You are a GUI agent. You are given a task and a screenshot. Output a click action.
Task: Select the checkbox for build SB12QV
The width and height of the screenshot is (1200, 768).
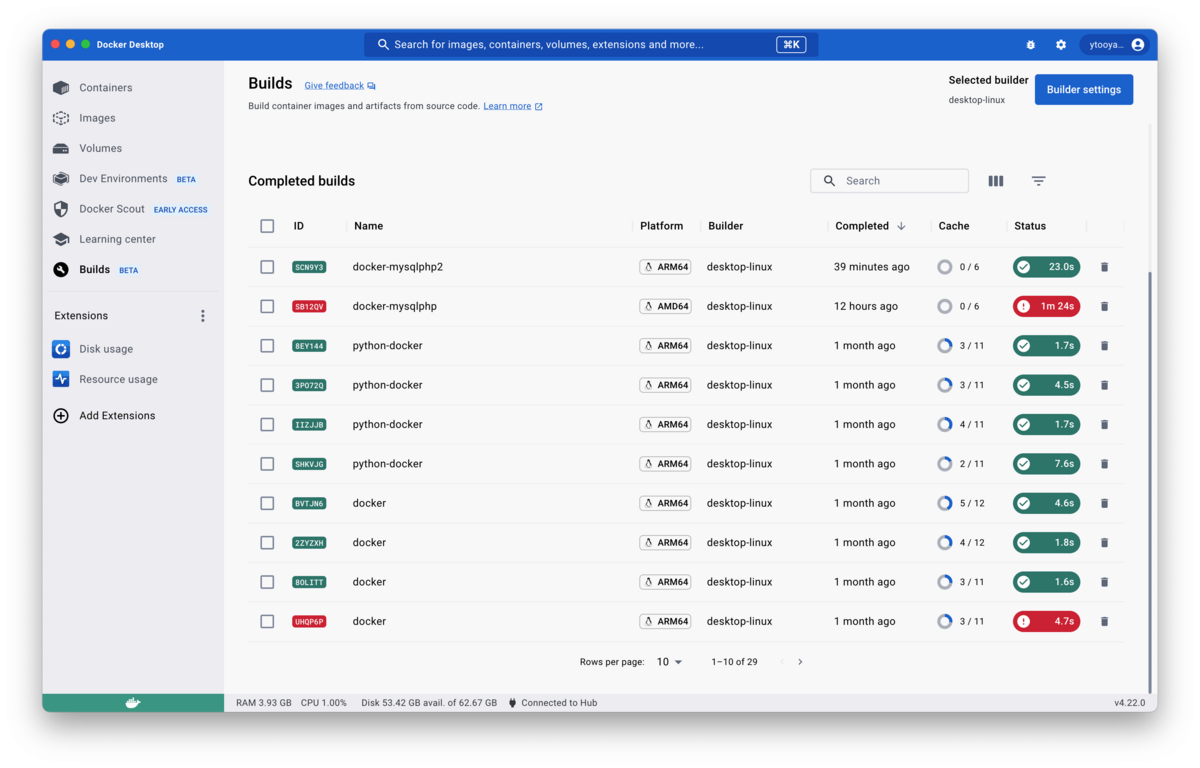click(267, 306)
